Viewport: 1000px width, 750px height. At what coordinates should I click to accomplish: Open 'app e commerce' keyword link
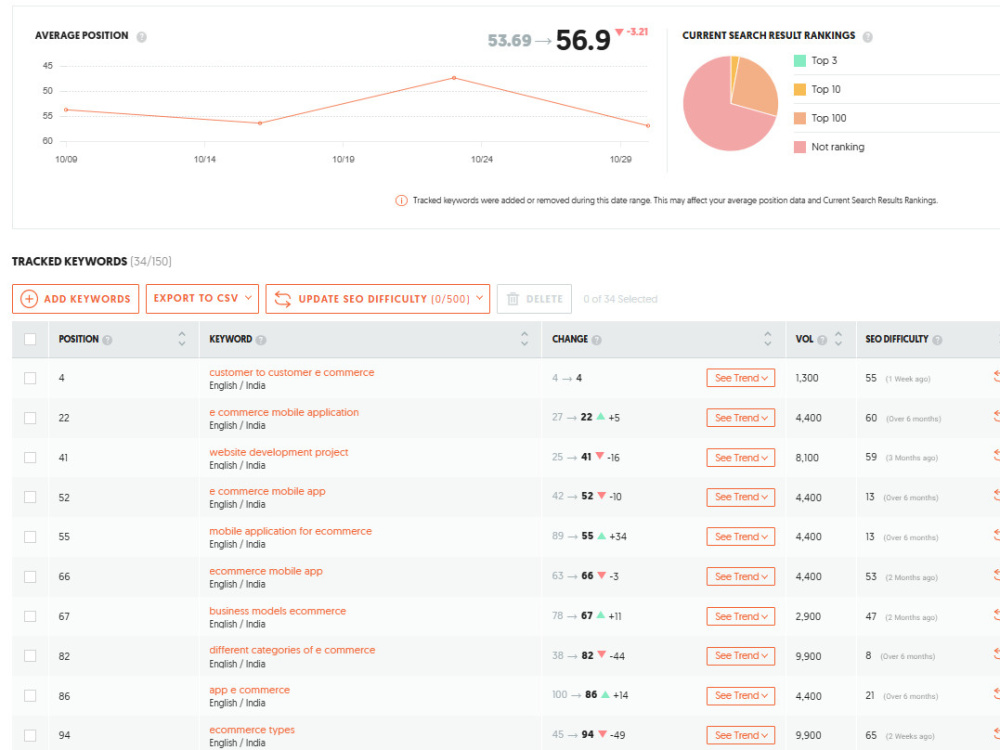(249, 690)
